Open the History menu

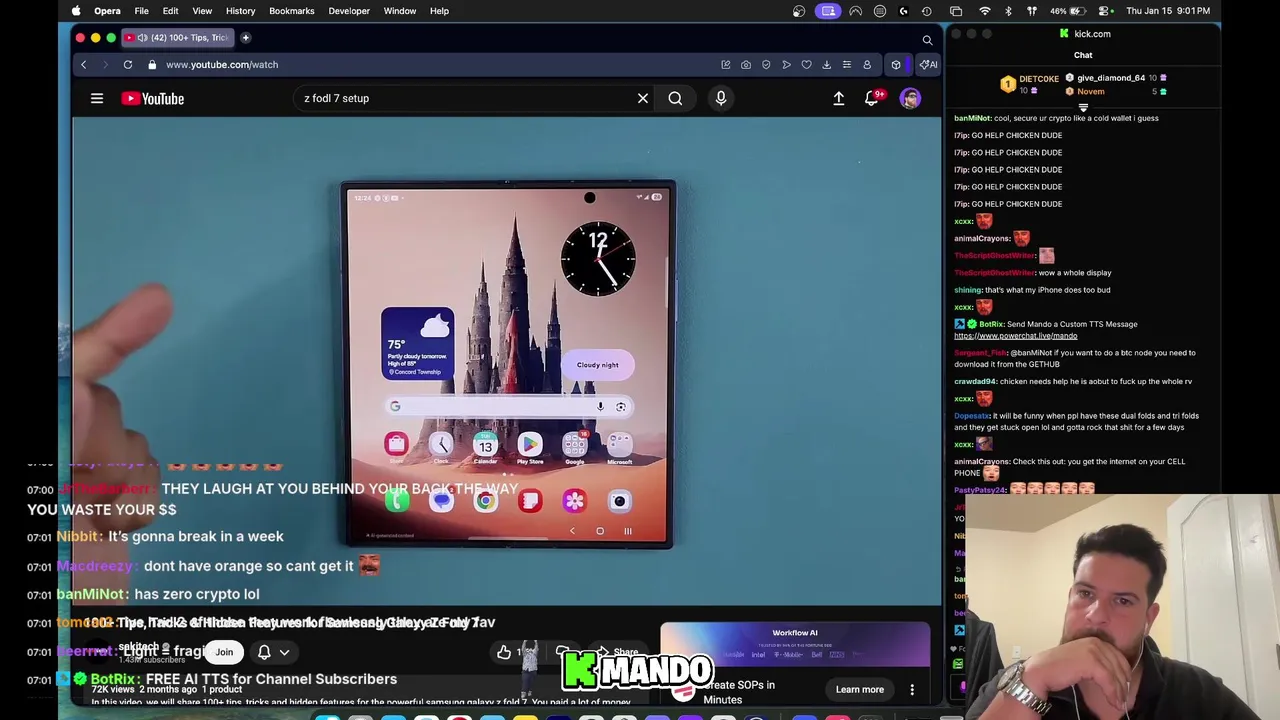pos(240,11)
